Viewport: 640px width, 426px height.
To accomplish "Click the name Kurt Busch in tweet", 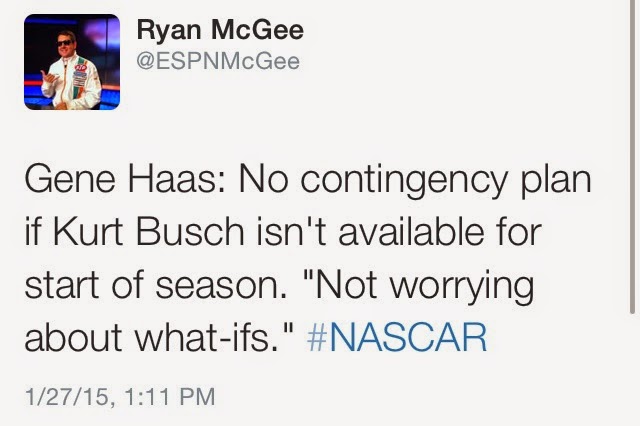I will coord(149,232).
